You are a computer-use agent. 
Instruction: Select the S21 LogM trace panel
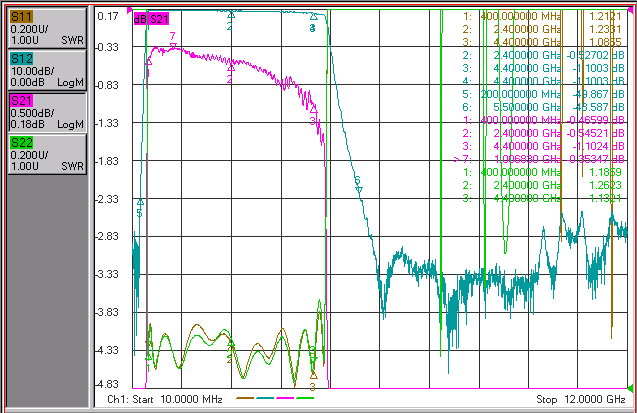pos(47,112)
